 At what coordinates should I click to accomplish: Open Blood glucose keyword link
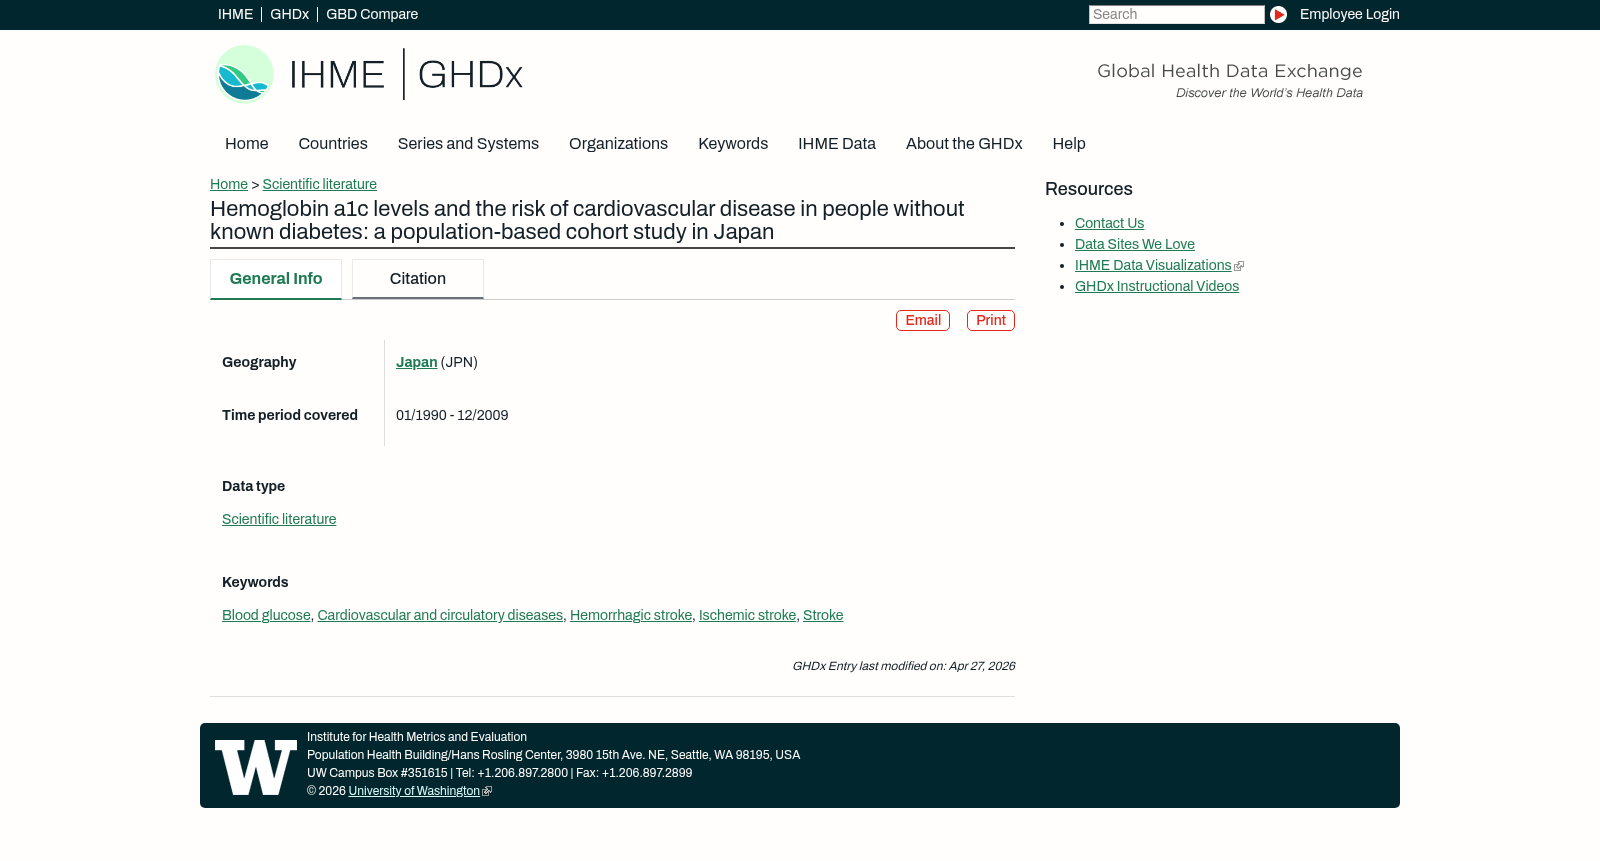coord(266,615)
